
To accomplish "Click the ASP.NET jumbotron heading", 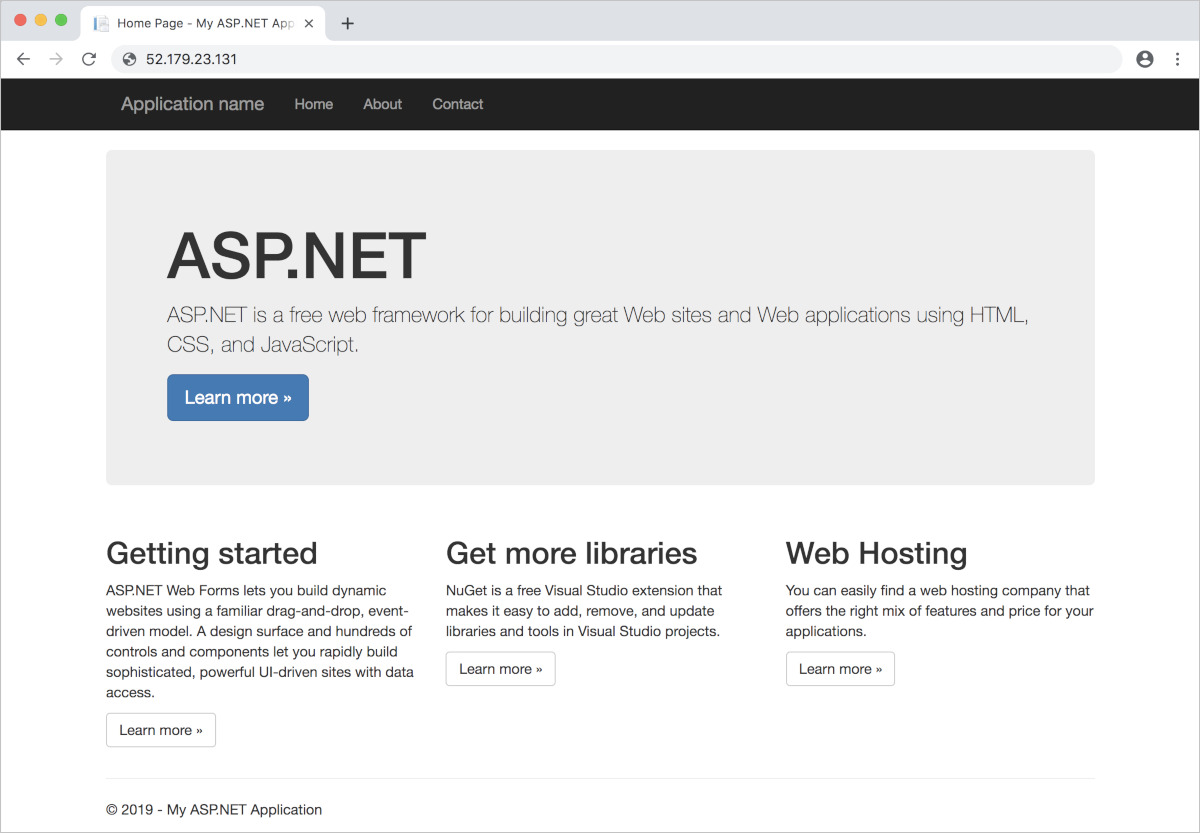I will (x=296, y=256).
